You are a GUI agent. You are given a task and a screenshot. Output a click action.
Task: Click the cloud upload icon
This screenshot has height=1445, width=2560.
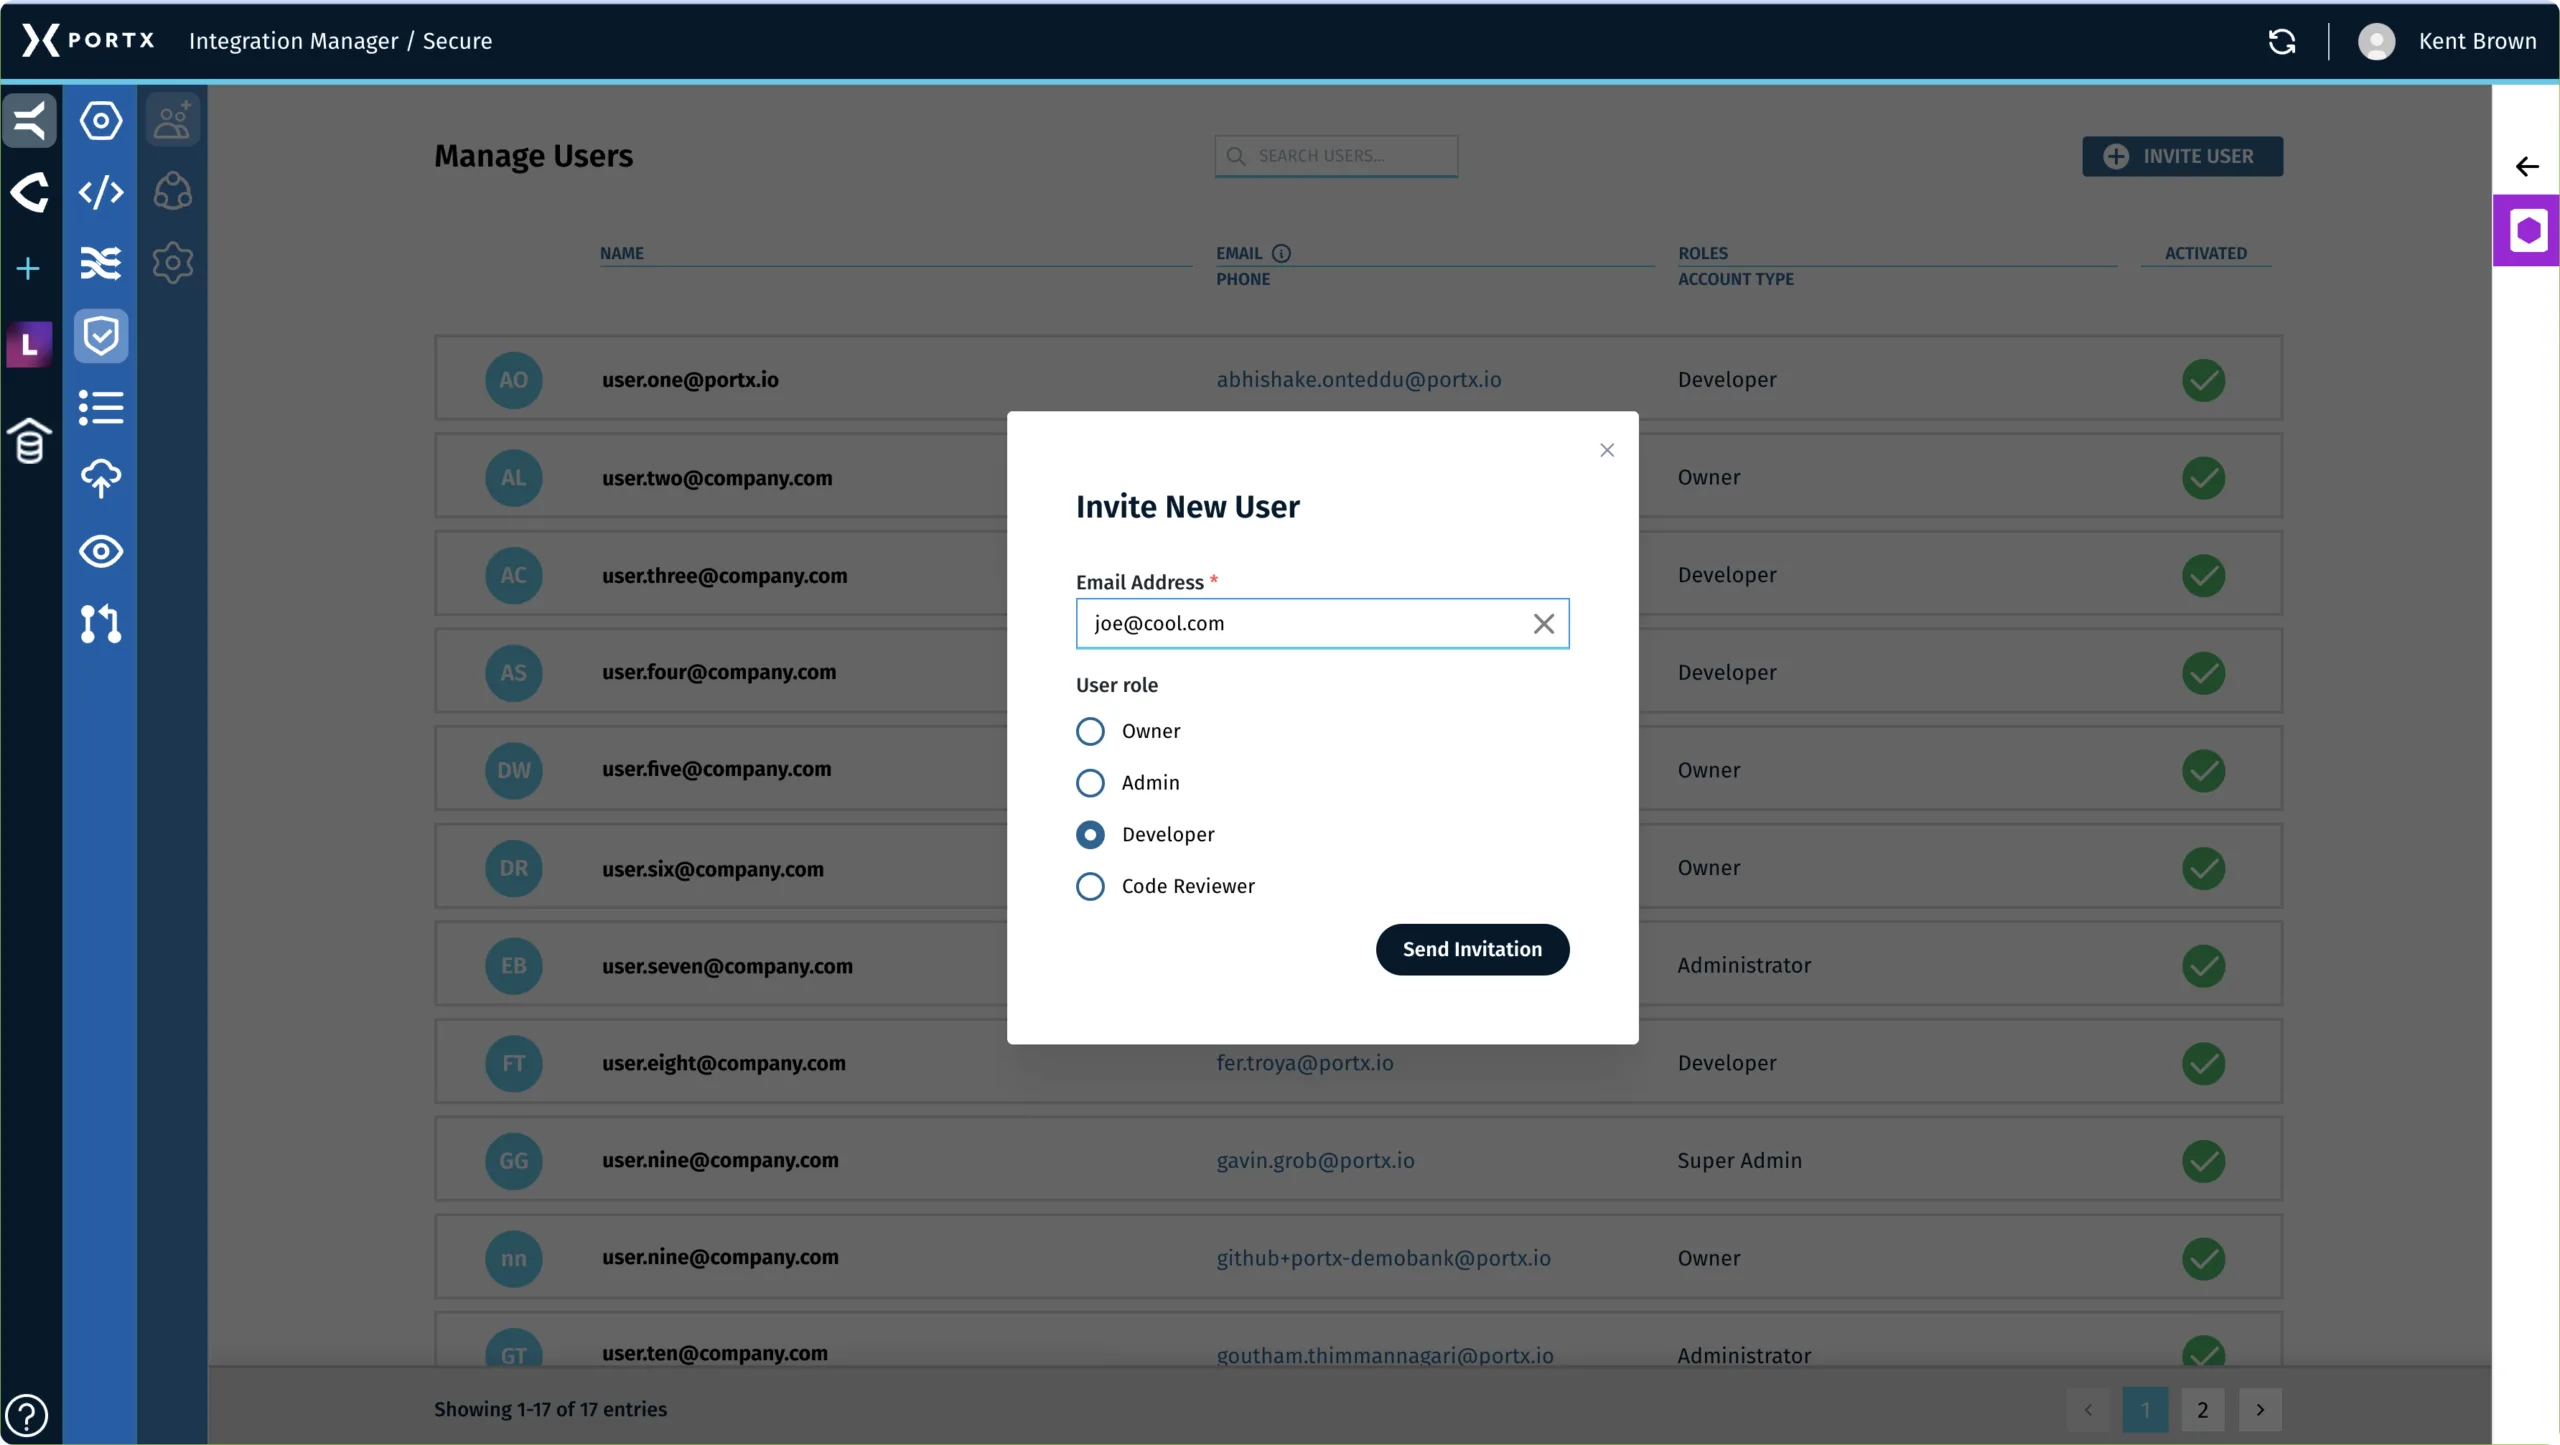click(x=101, y=479)
